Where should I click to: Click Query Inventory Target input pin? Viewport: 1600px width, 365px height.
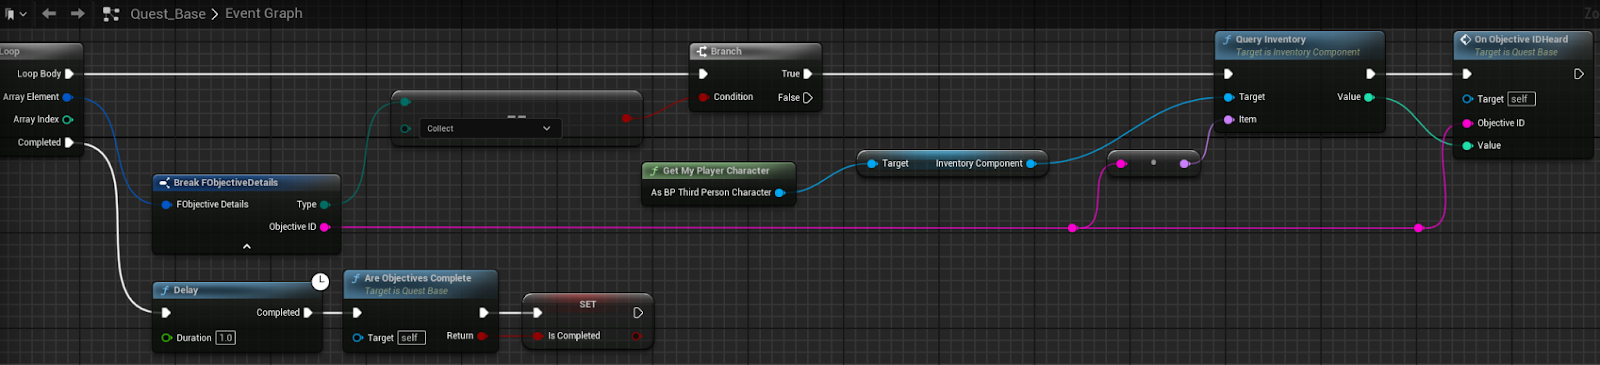(1229, 97)
